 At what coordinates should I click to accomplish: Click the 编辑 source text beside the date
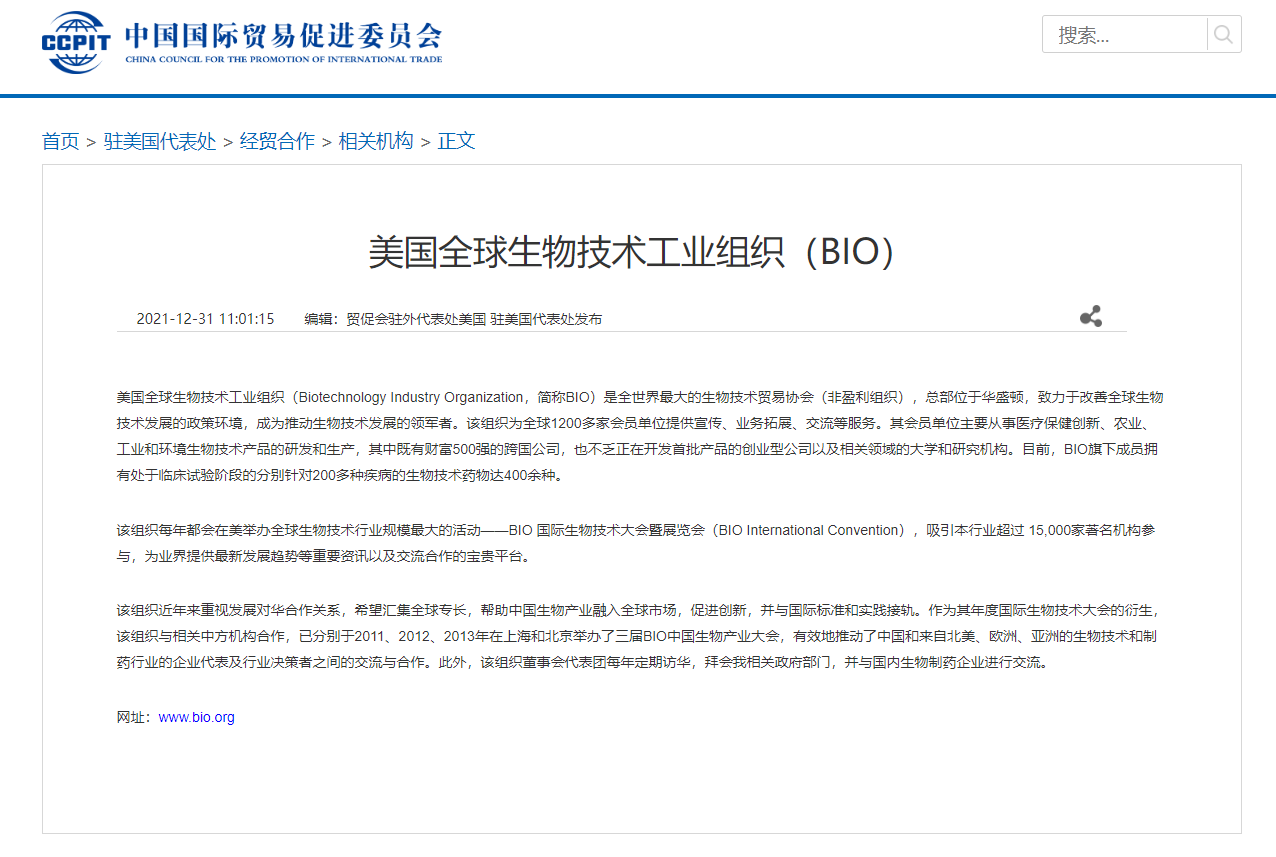pos(453,319)
